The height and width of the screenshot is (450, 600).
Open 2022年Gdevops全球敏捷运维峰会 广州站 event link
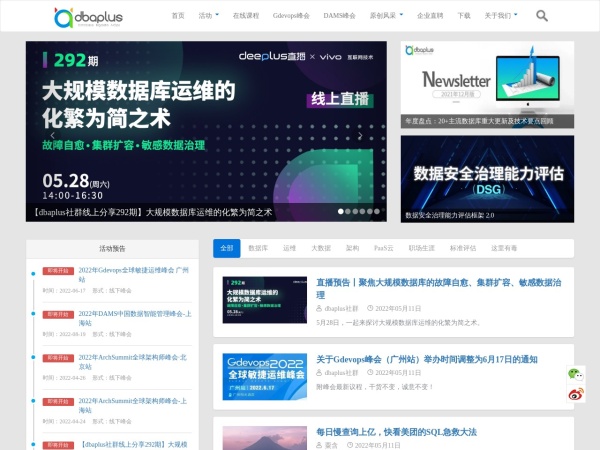click(x=134, y=275)
